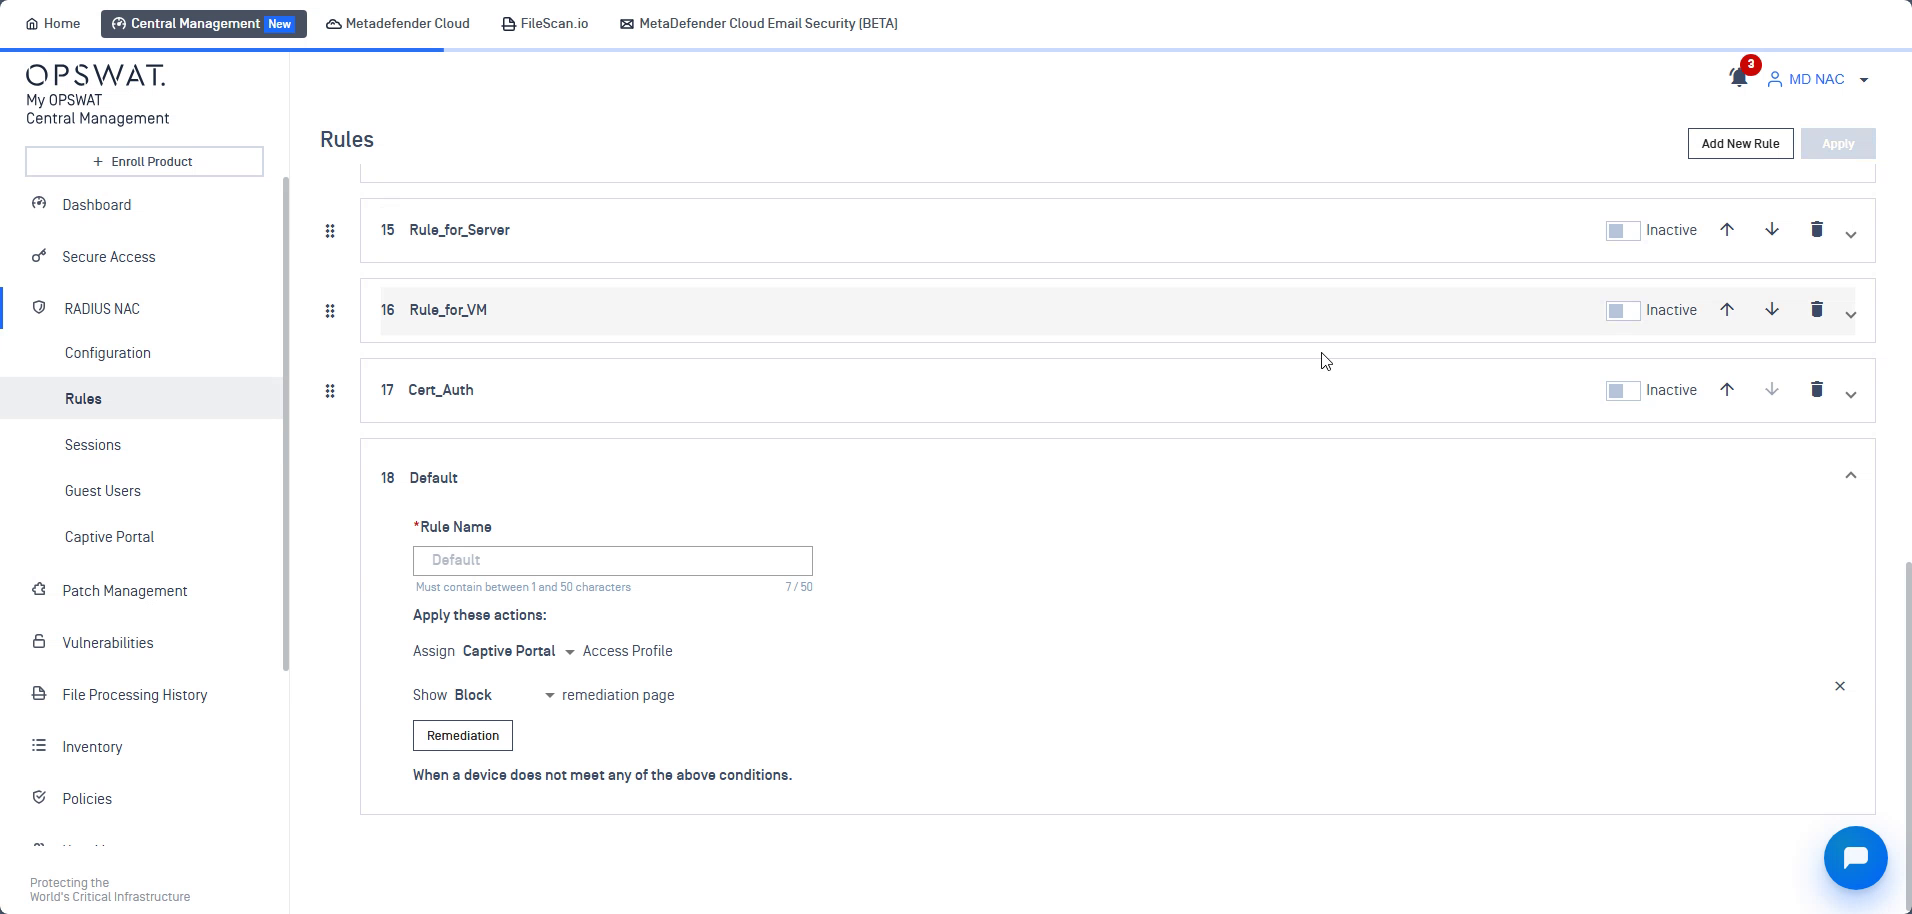Screen dimensions: 1912x914
Task: Open Dashboard in the sidebar
Action: [97, 205]
